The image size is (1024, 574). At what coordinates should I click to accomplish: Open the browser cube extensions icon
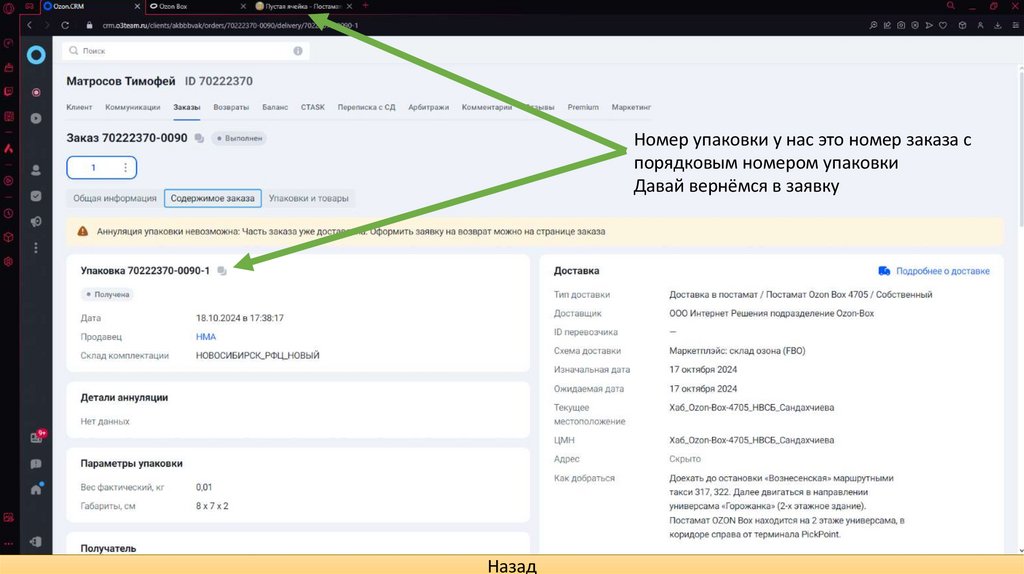pyautogui.click(x=962, y=25)
